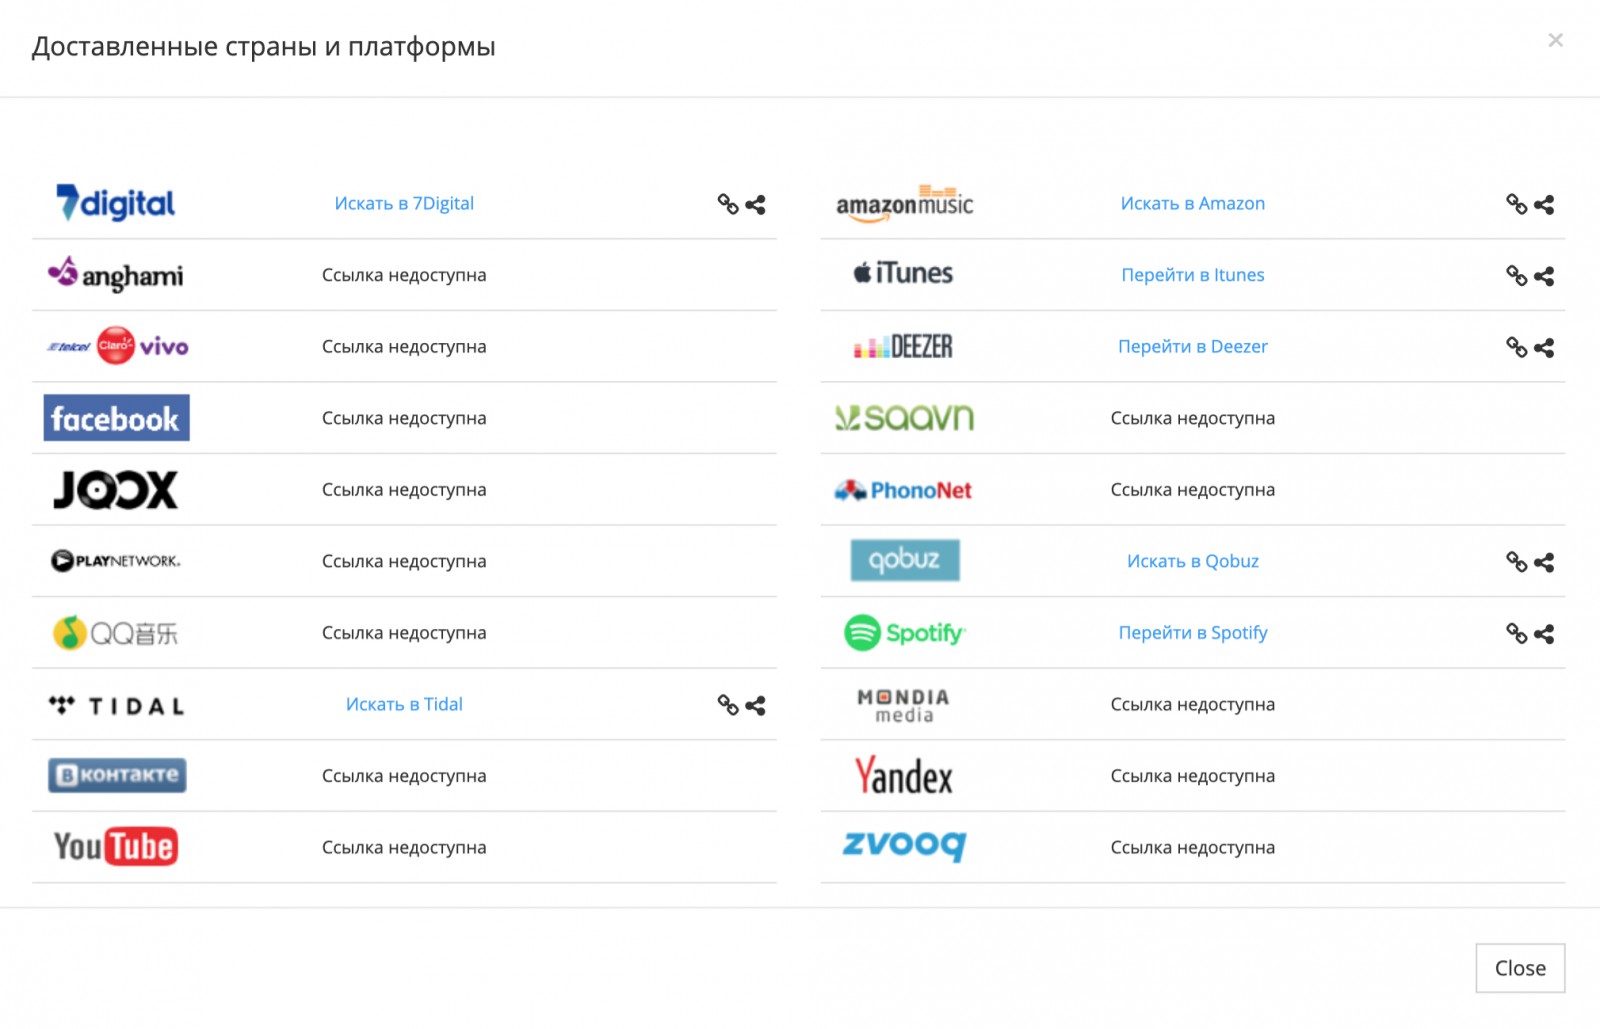
Task: Dismiss dialog with the X icon
Action: pos(1555,40)
